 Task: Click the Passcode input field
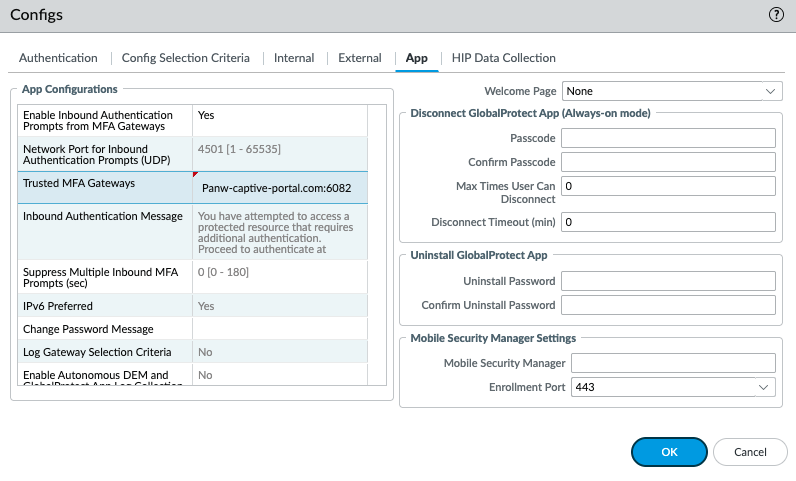pos(668,138)
